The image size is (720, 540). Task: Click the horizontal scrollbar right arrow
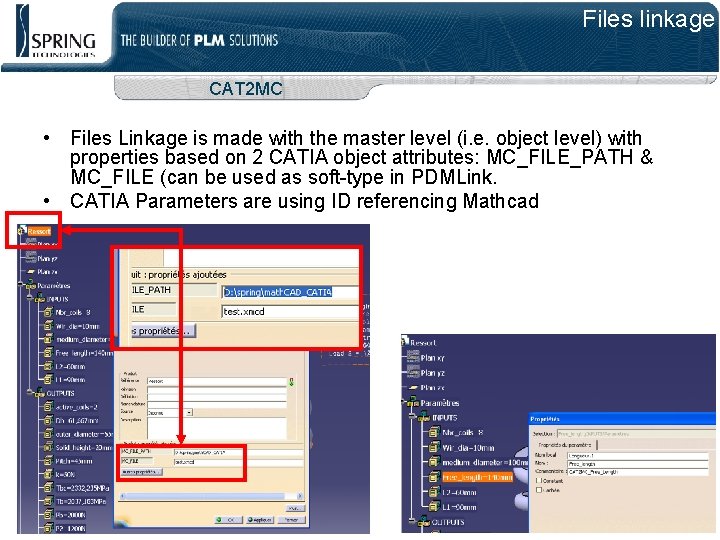coord(299,496)
